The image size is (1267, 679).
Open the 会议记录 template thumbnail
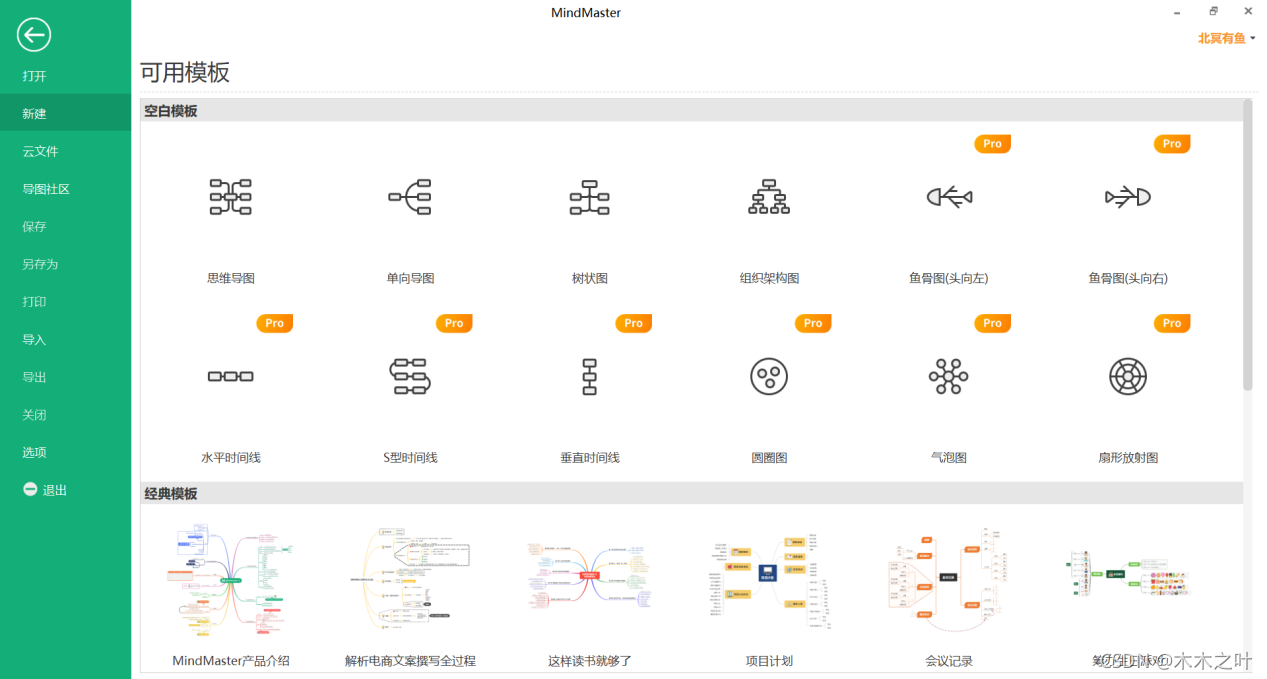point(949,580)
